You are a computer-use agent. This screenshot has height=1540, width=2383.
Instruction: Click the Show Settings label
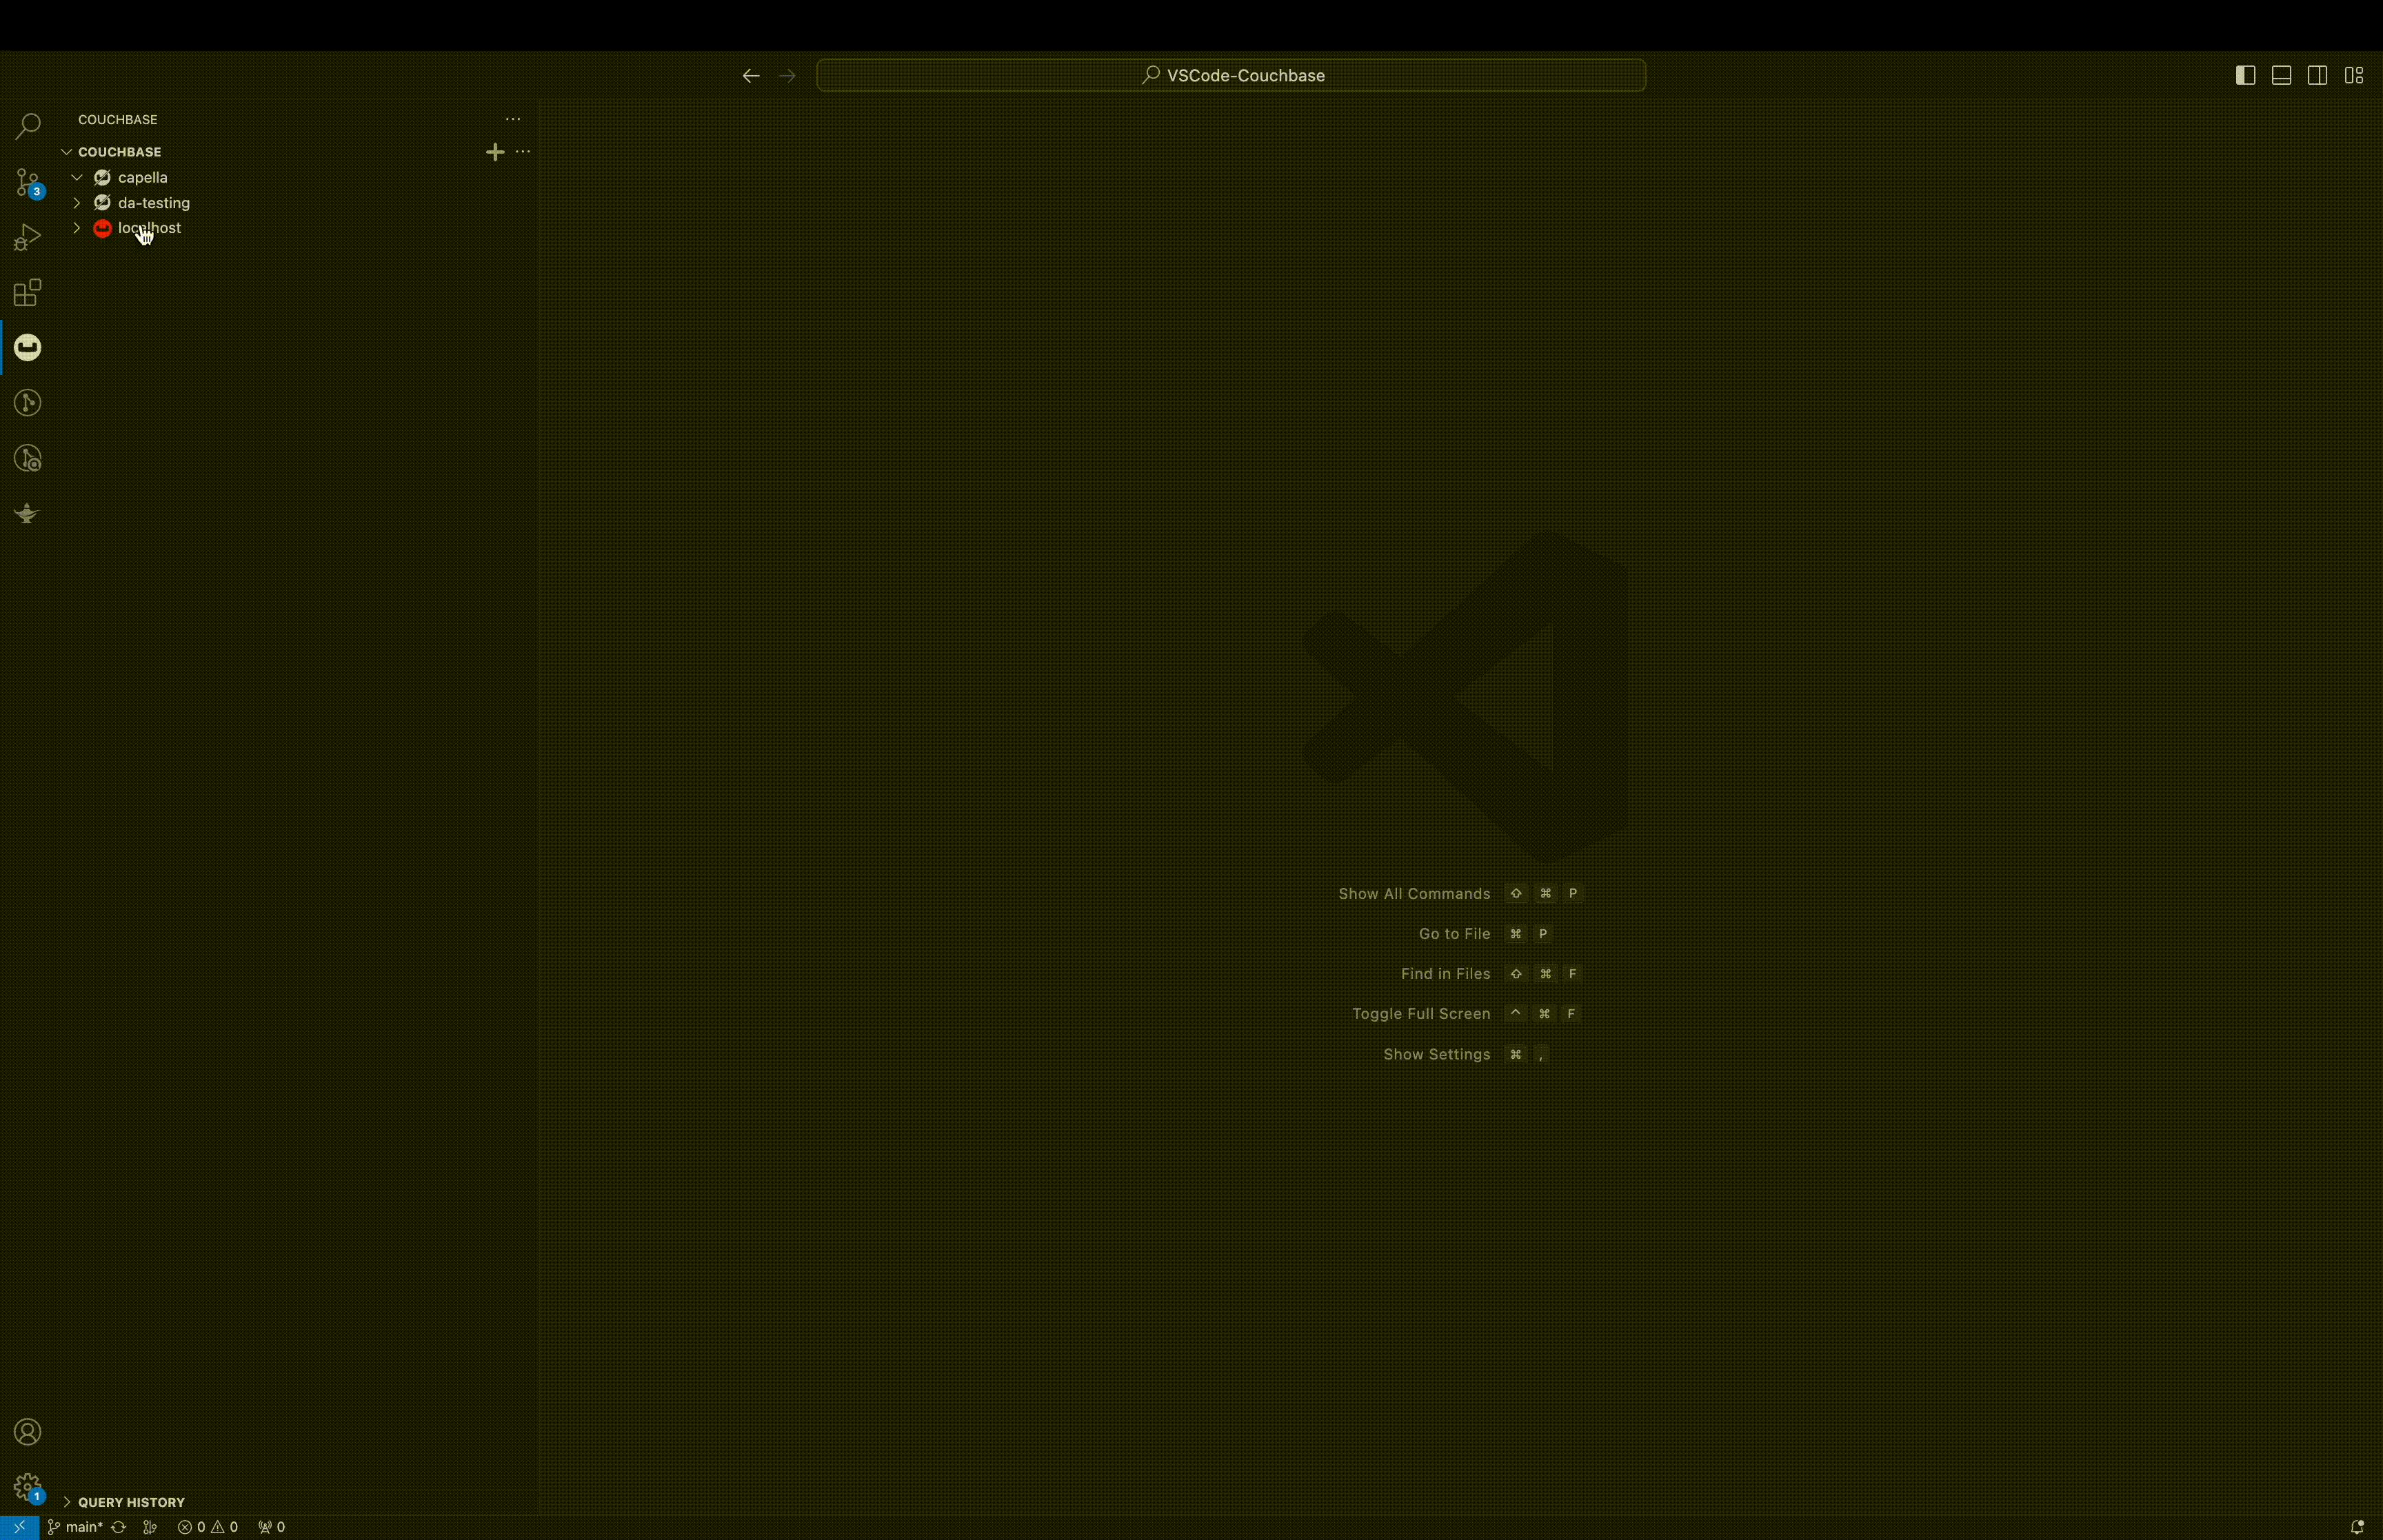tap(1436, 1055)
